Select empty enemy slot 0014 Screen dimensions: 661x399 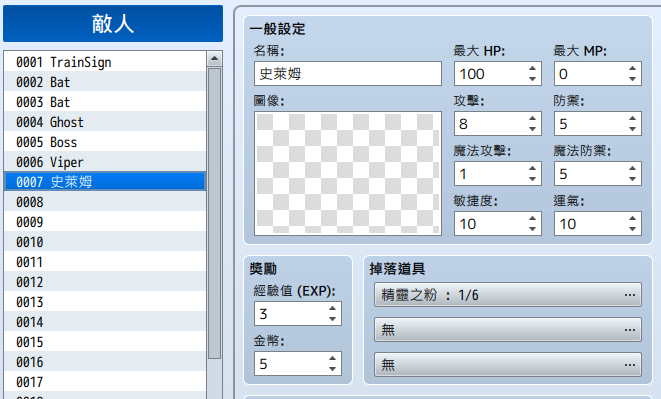coord(105,322)
